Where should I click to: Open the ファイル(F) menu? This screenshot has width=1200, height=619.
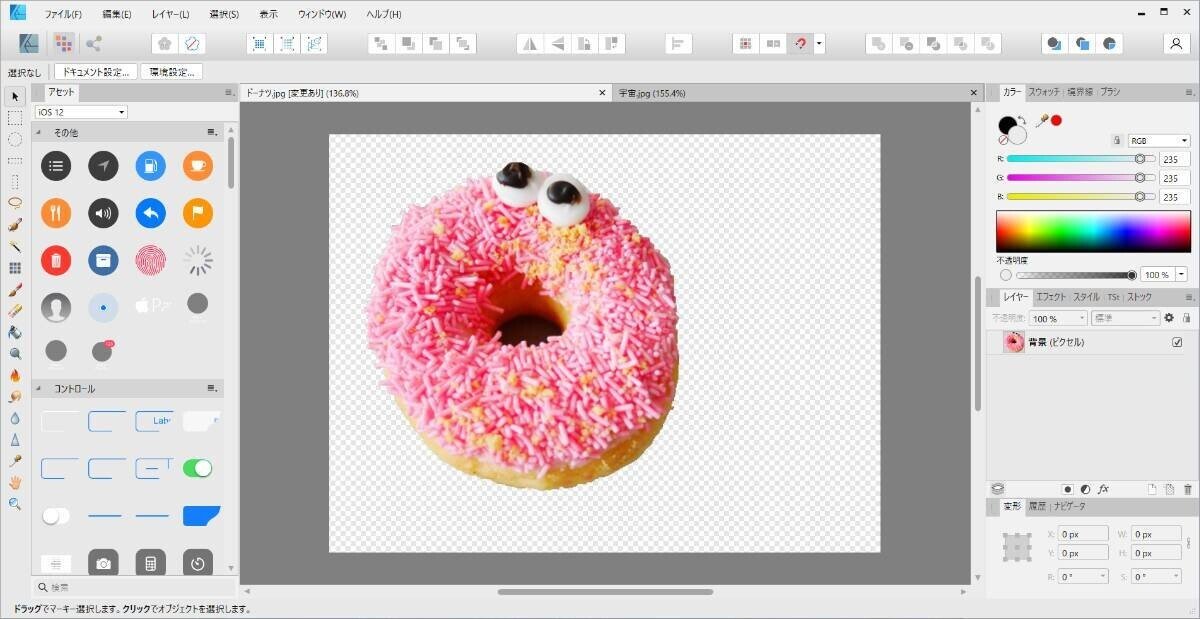tap(63, 15)
